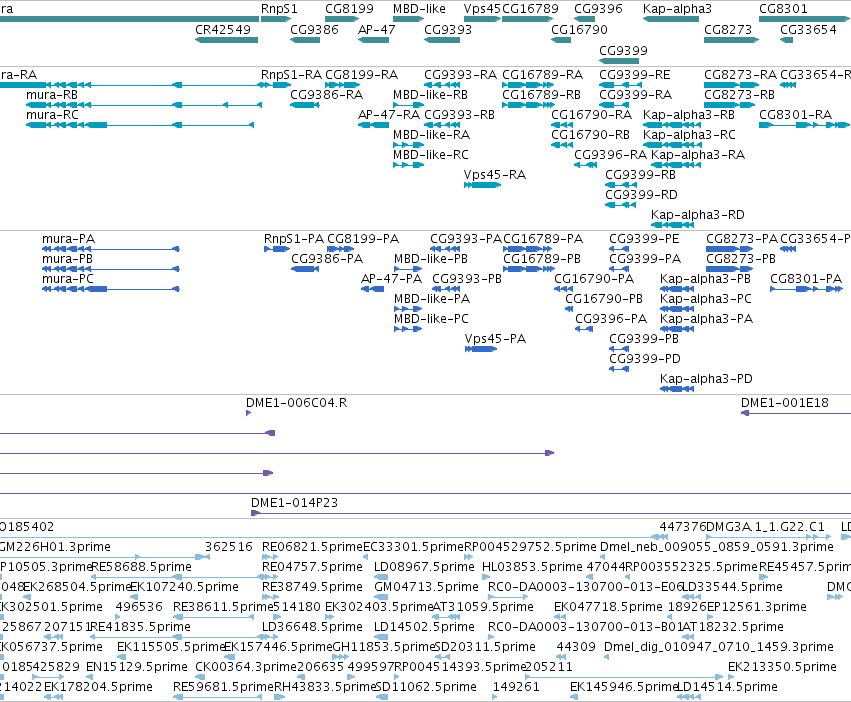This screenshot has height=702, width=851.
Task: Click the Kap-alpha3 gene label
Action: 677,9
